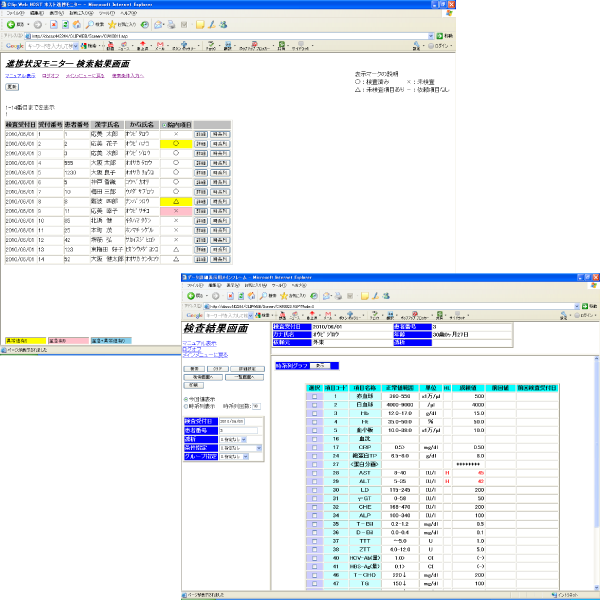
Task: Tick the checkbox for item code 17 CRP
Action: pos(313,446)
